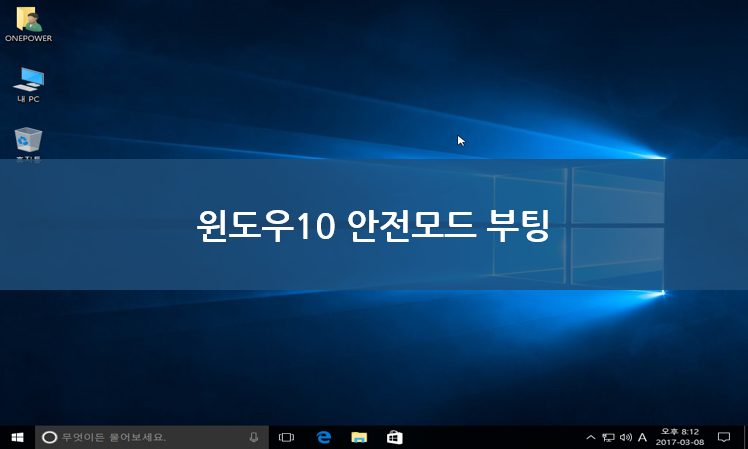This screenshot has height=449, width=748.
Task: Click the Cortana search box
Action: click(x=152, y=437)
